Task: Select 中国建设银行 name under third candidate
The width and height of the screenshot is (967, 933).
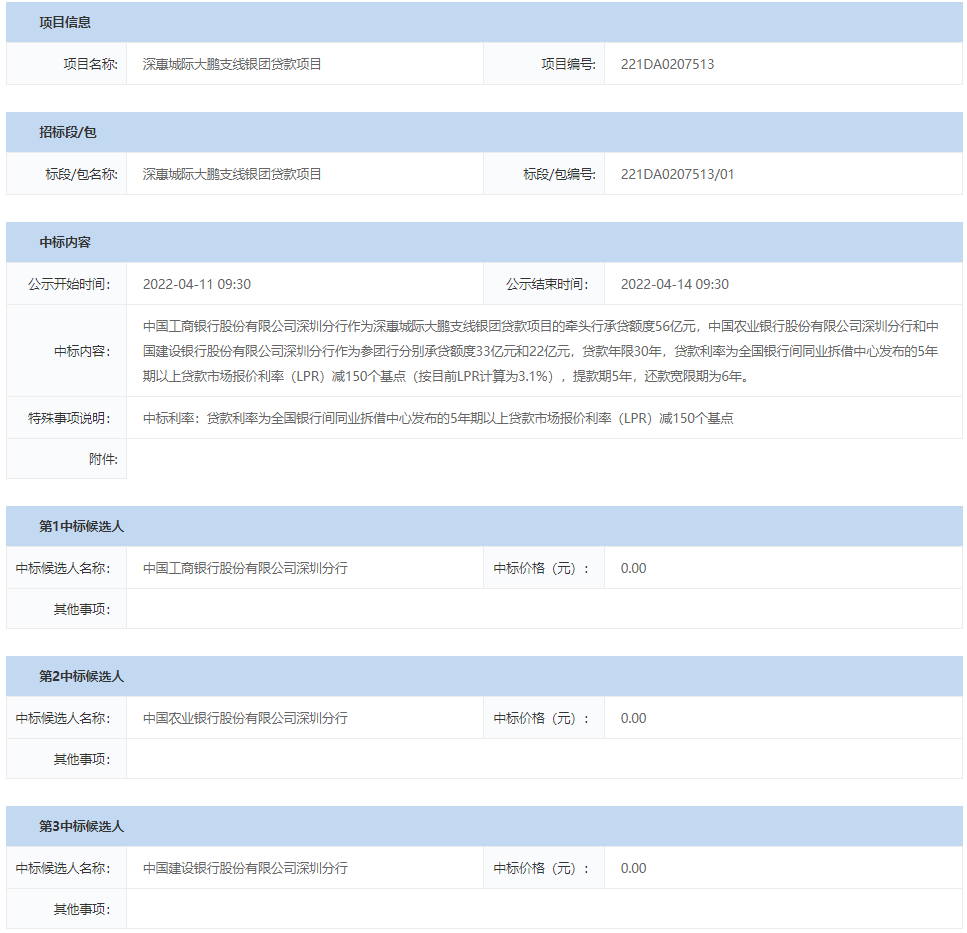Action: tap(245, 868)
